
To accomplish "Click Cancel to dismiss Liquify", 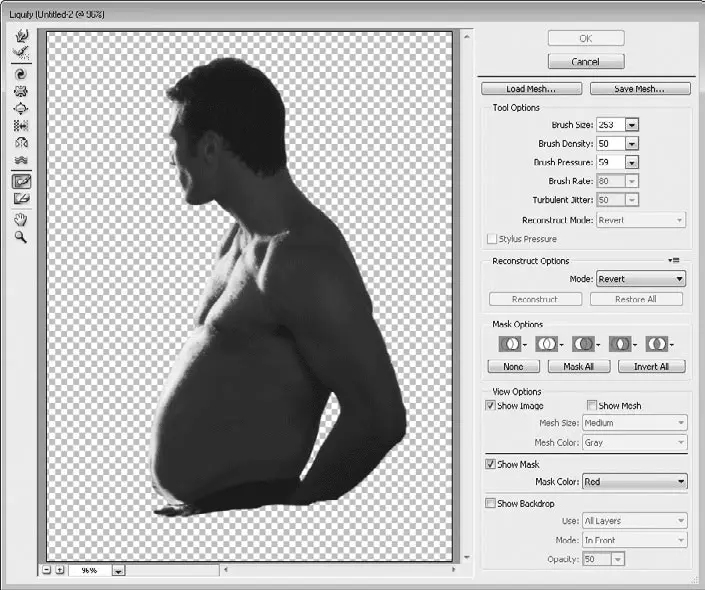I will coord(585,62).
